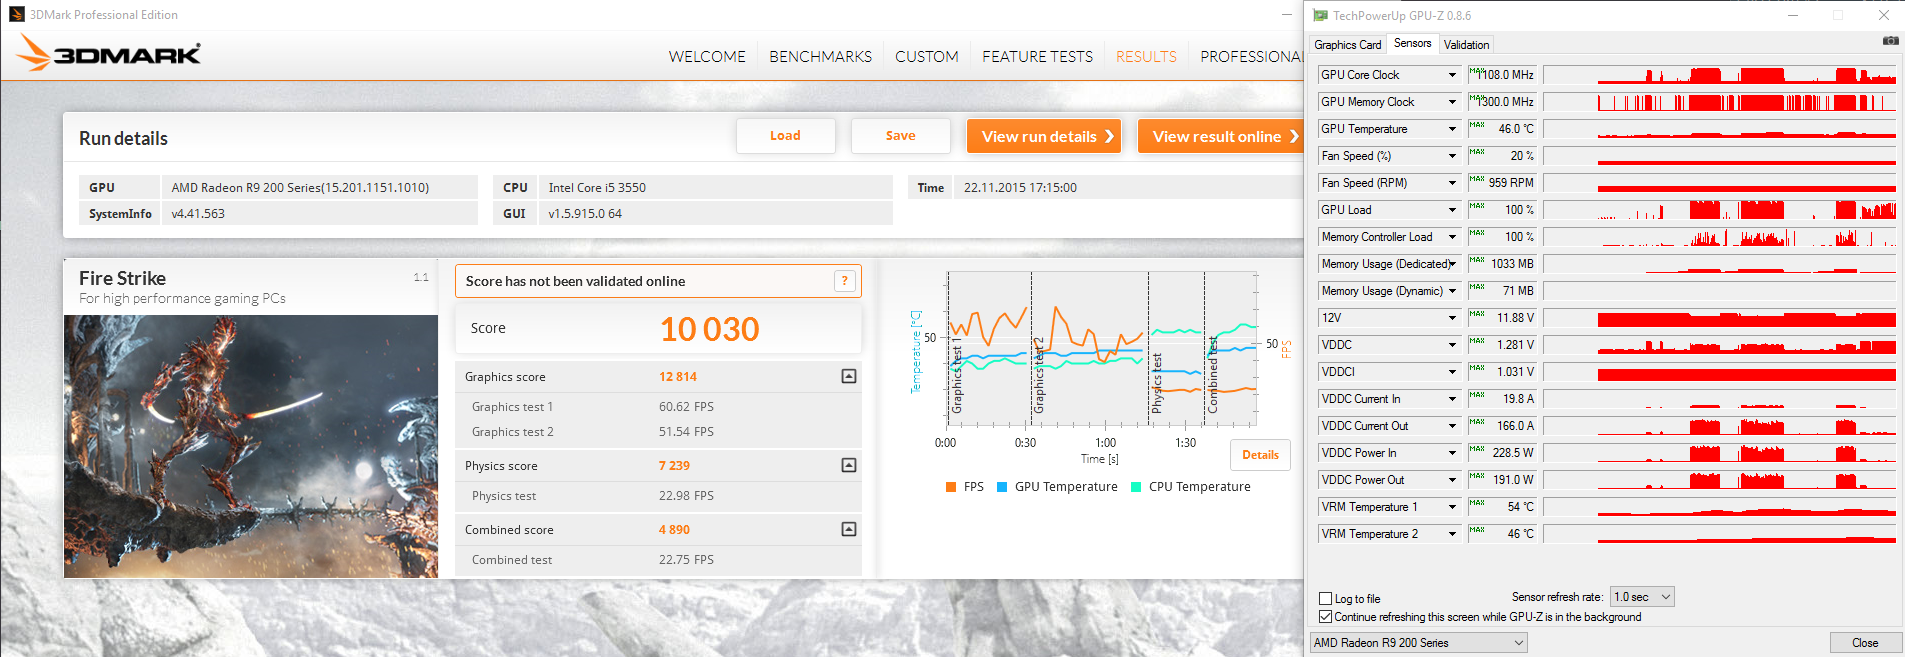
Task: Open Fan Speed (%) sensor dropdown
Action: coord(1452,156)
